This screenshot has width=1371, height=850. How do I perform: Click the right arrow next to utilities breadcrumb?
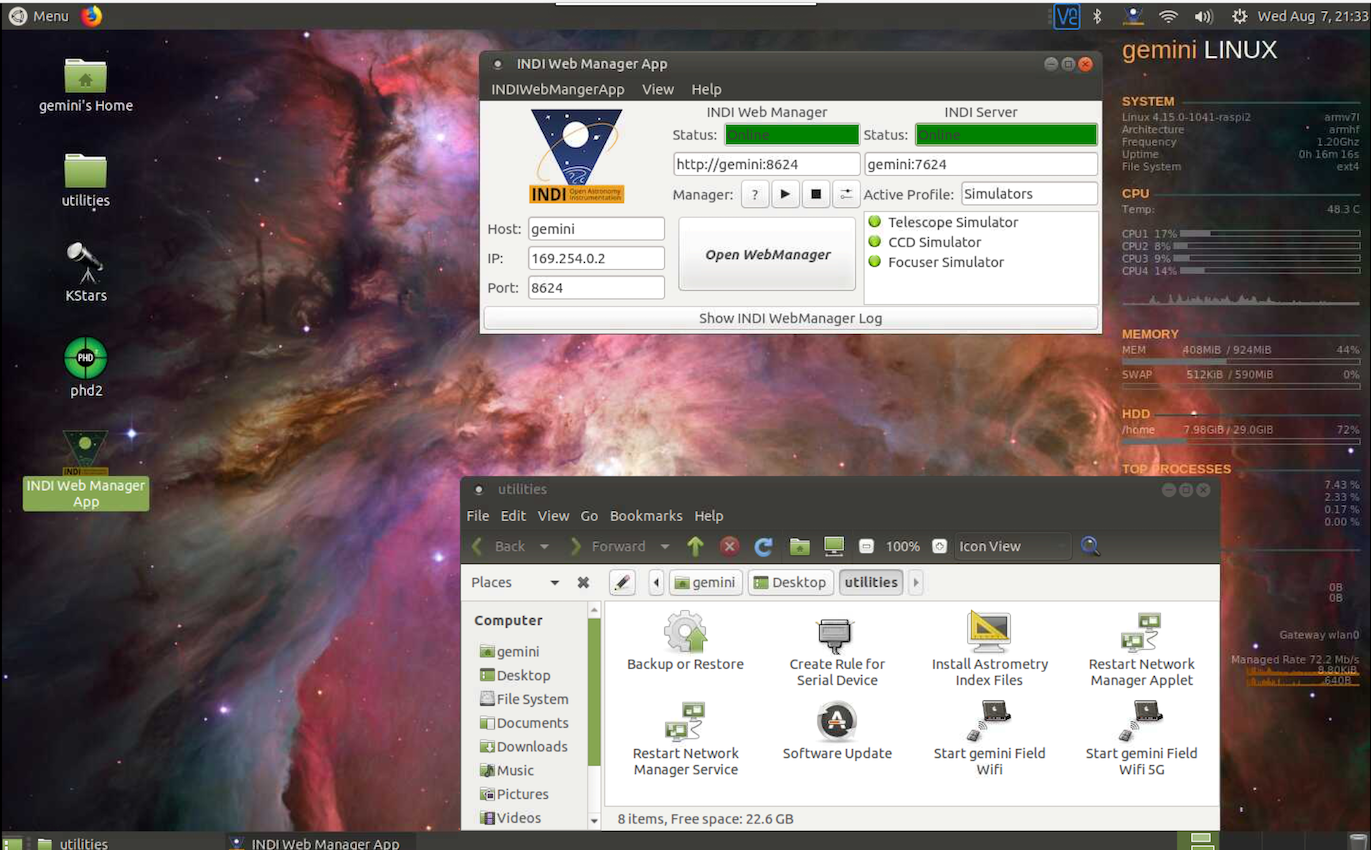pyautogui.click(x=915, y=582)
